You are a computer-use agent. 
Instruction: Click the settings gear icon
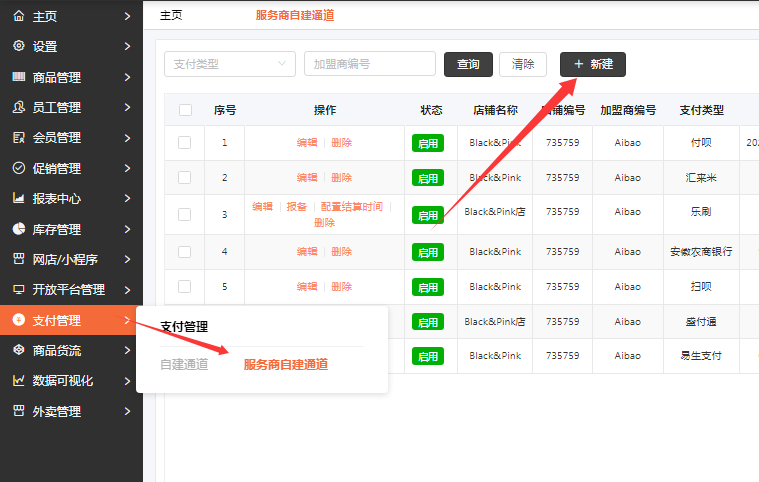pyautogui.click(x=18, y=46)
